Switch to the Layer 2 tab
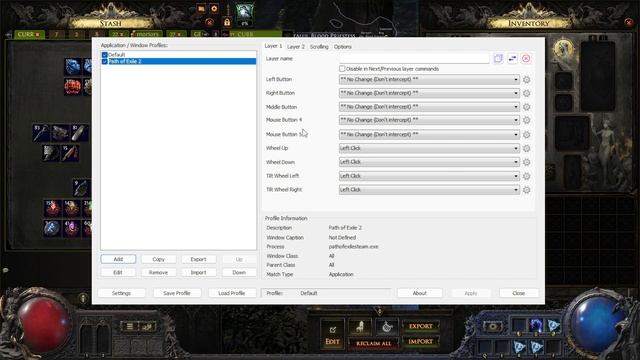 [x=296, y=47]
